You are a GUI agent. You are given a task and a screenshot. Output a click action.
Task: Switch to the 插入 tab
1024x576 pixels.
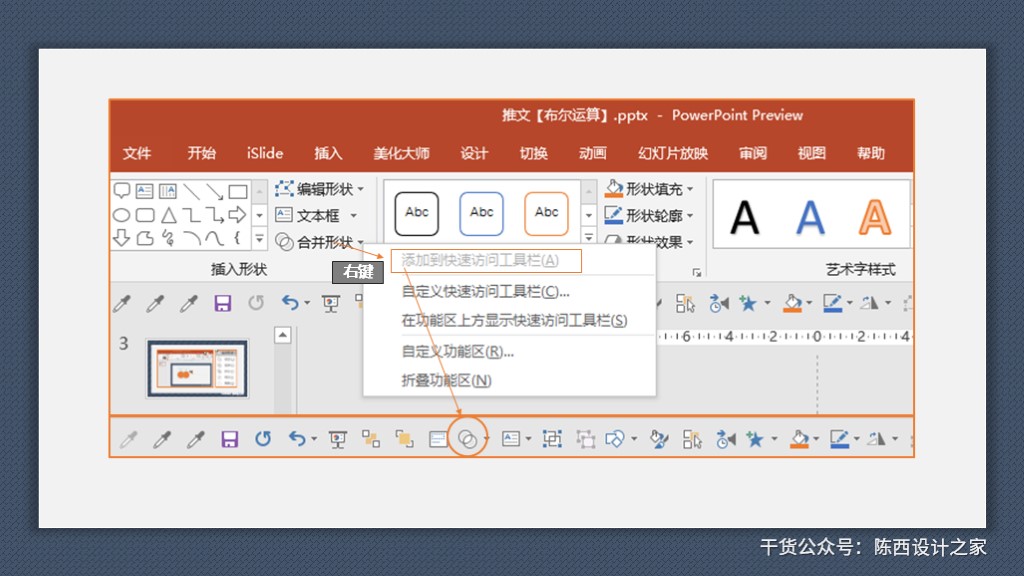click(328, 153)
